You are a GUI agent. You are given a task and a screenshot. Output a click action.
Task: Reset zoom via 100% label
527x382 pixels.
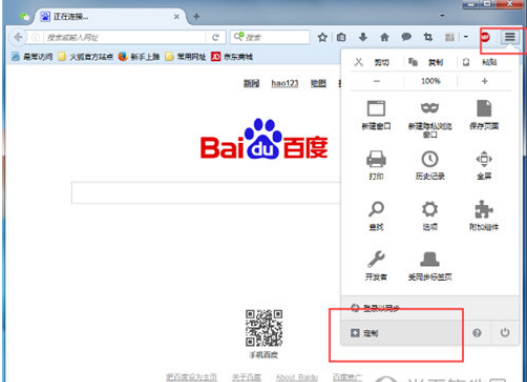pos(431,81)
